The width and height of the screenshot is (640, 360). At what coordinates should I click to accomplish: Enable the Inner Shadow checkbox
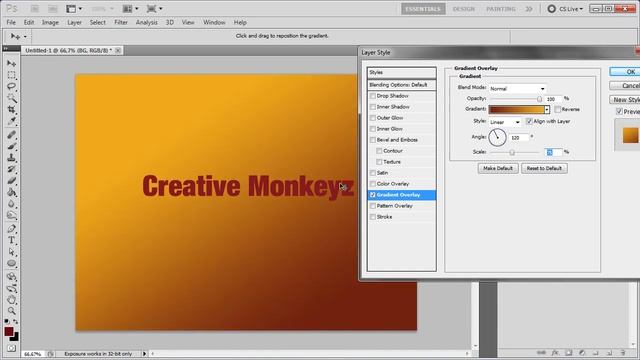(x=373, y=107)
